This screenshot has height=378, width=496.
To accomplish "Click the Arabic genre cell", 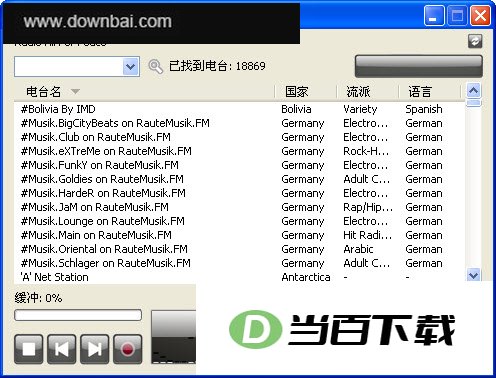I will (x=358, y=249).
